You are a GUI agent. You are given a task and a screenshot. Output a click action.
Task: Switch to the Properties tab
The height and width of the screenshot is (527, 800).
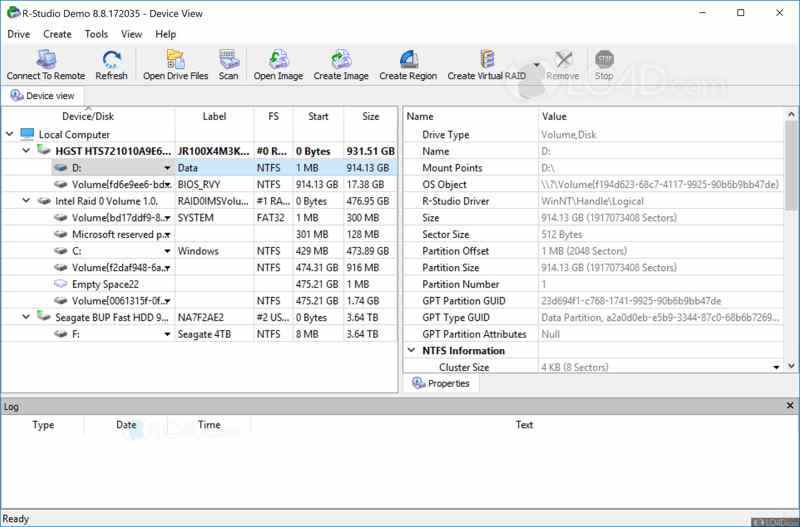pos(440,384)
